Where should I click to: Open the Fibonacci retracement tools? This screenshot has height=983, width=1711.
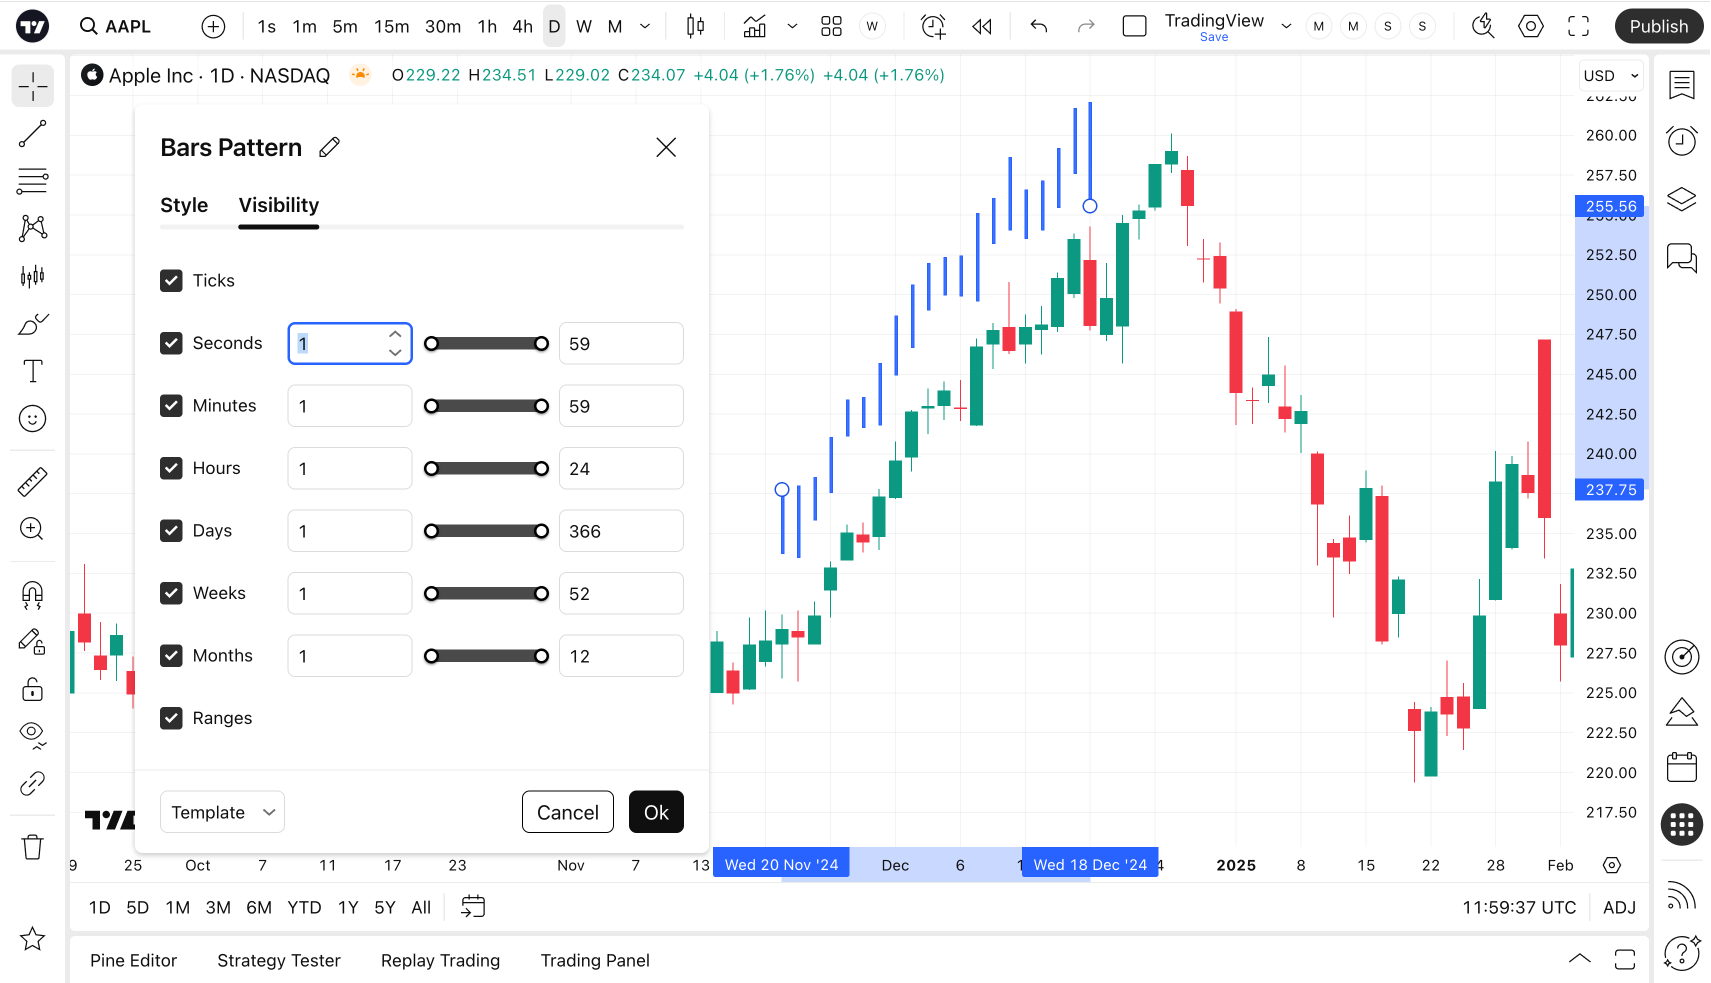32,181
